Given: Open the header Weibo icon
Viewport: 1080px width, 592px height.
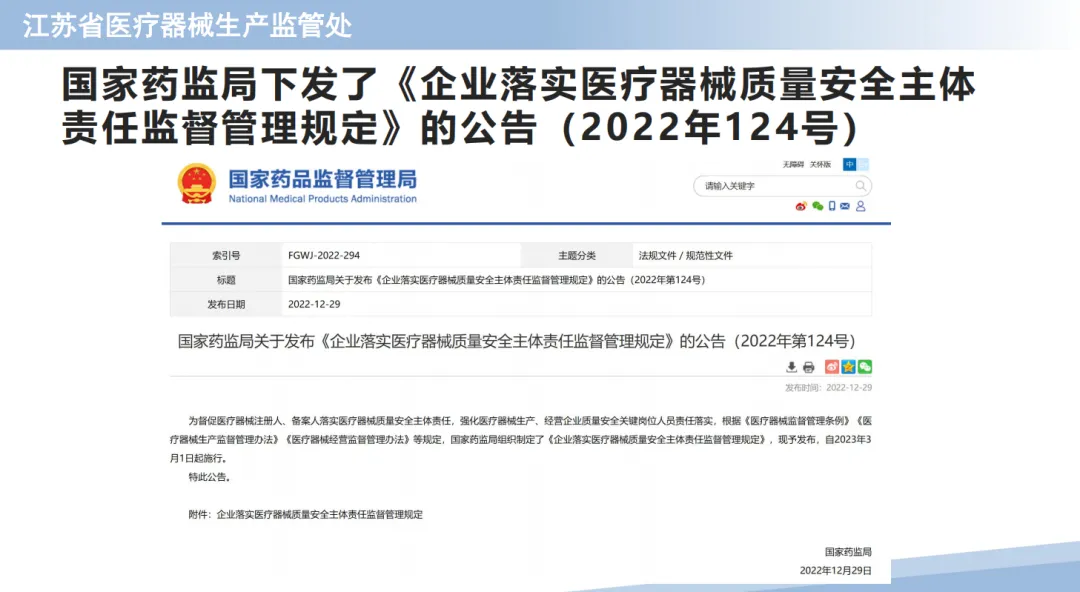Looking at the screenshot, I should [801, 206].
